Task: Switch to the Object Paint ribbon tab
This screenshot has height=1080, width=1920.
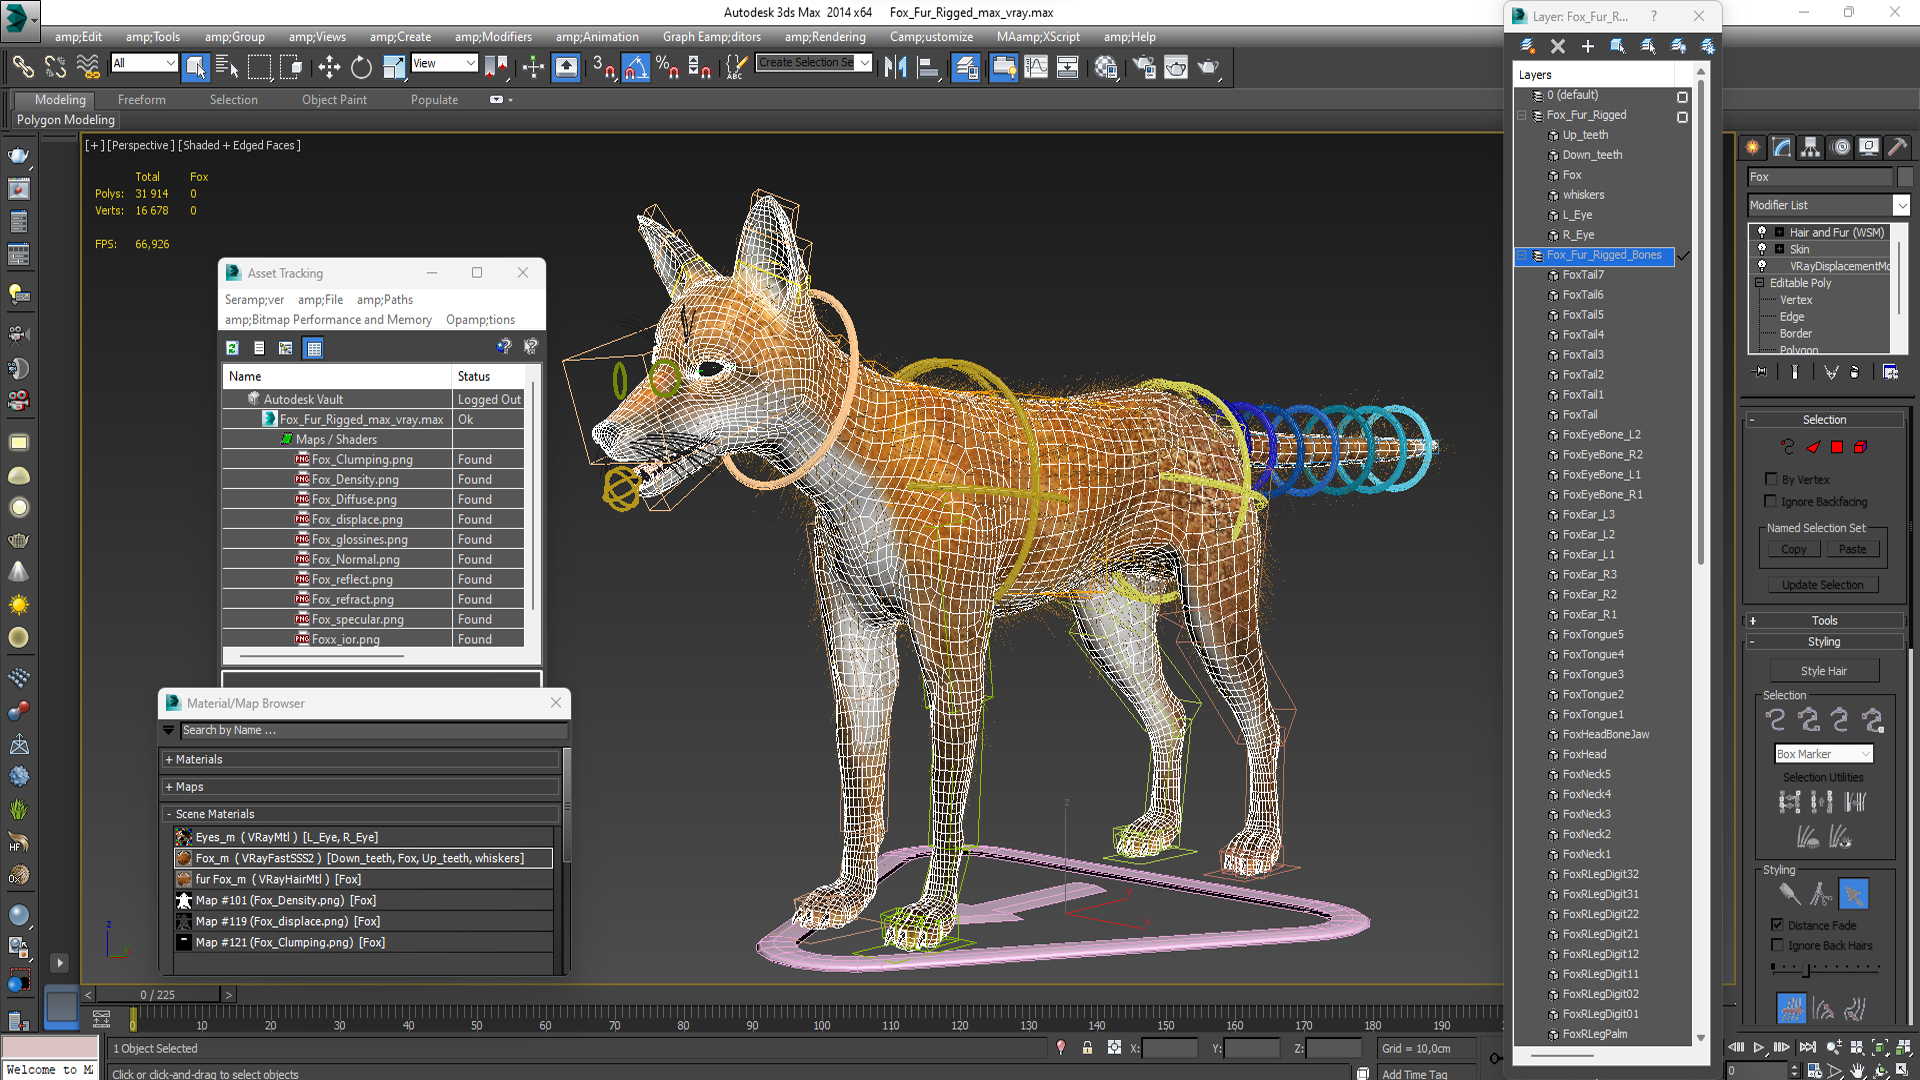Action: pyautogui.click(x=334, y=100)
